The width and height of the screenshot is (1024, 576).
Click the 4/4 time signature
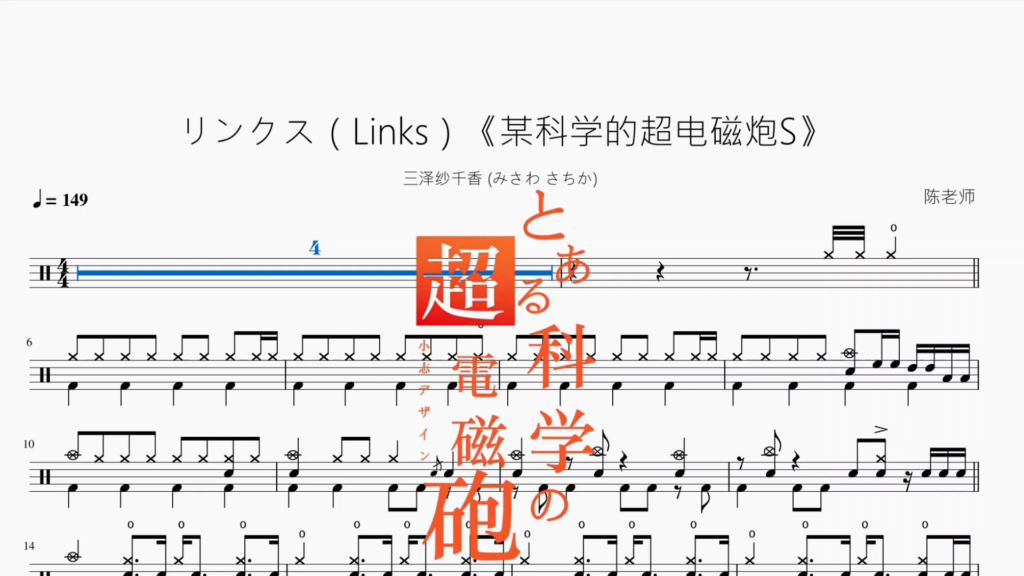[63, 273]
